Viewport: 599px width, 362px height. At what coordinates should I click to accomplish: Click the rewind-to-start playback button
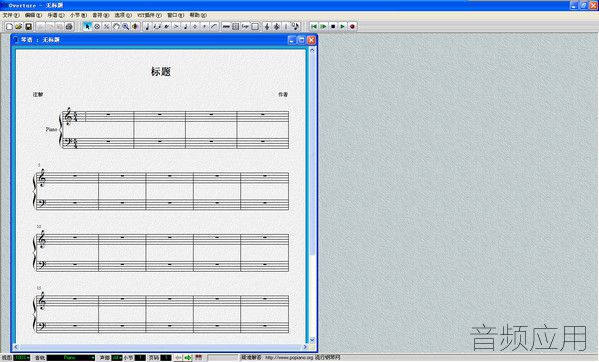(314, 26)
